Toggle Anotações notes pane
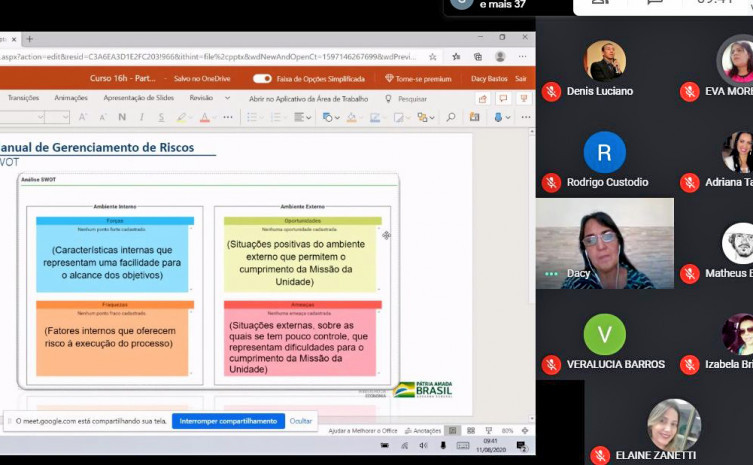753x465 pixels. (423, 431)
